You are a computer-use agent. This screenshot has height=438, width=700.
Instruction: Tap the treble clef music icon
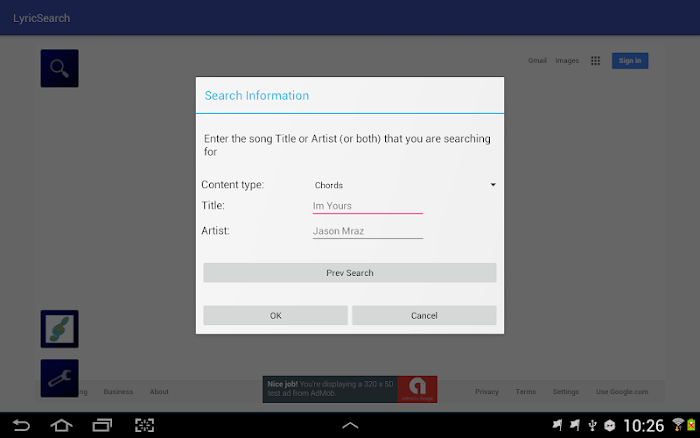59,328
